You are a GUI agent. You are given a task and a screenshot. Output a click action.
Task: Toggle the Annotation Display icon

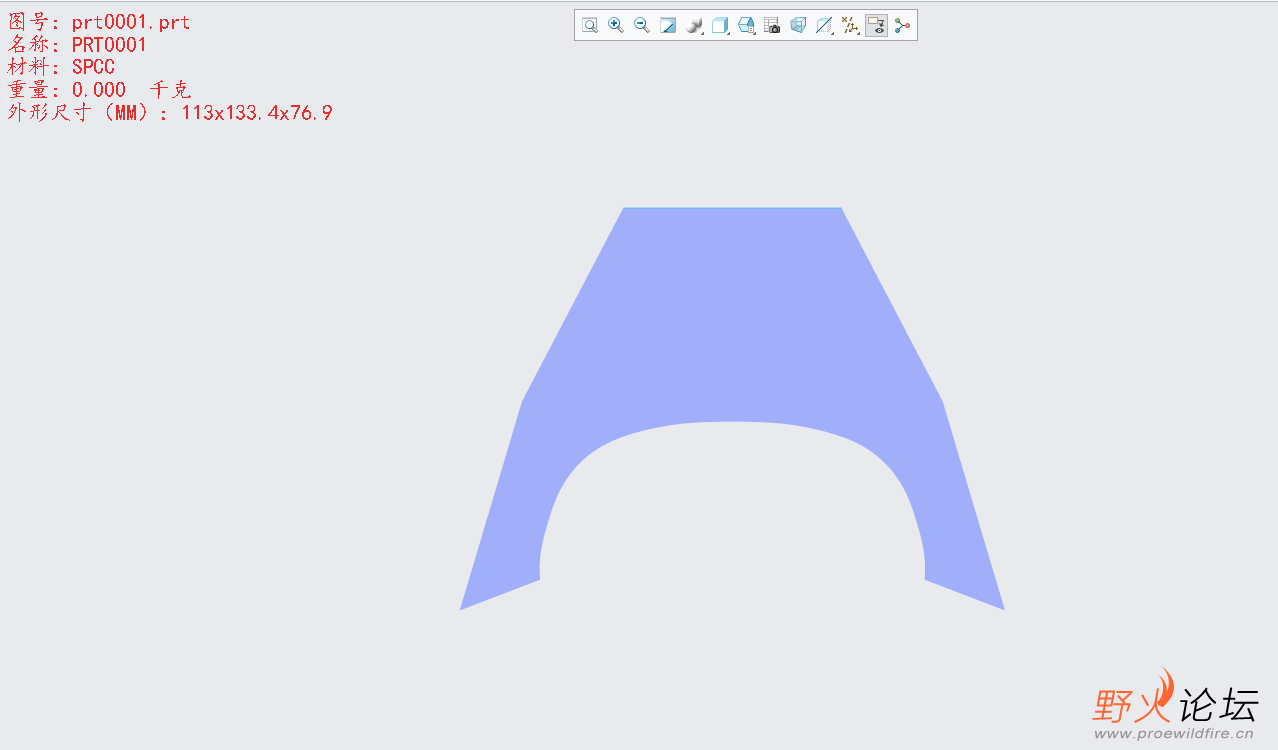click(x=876, y=26)
